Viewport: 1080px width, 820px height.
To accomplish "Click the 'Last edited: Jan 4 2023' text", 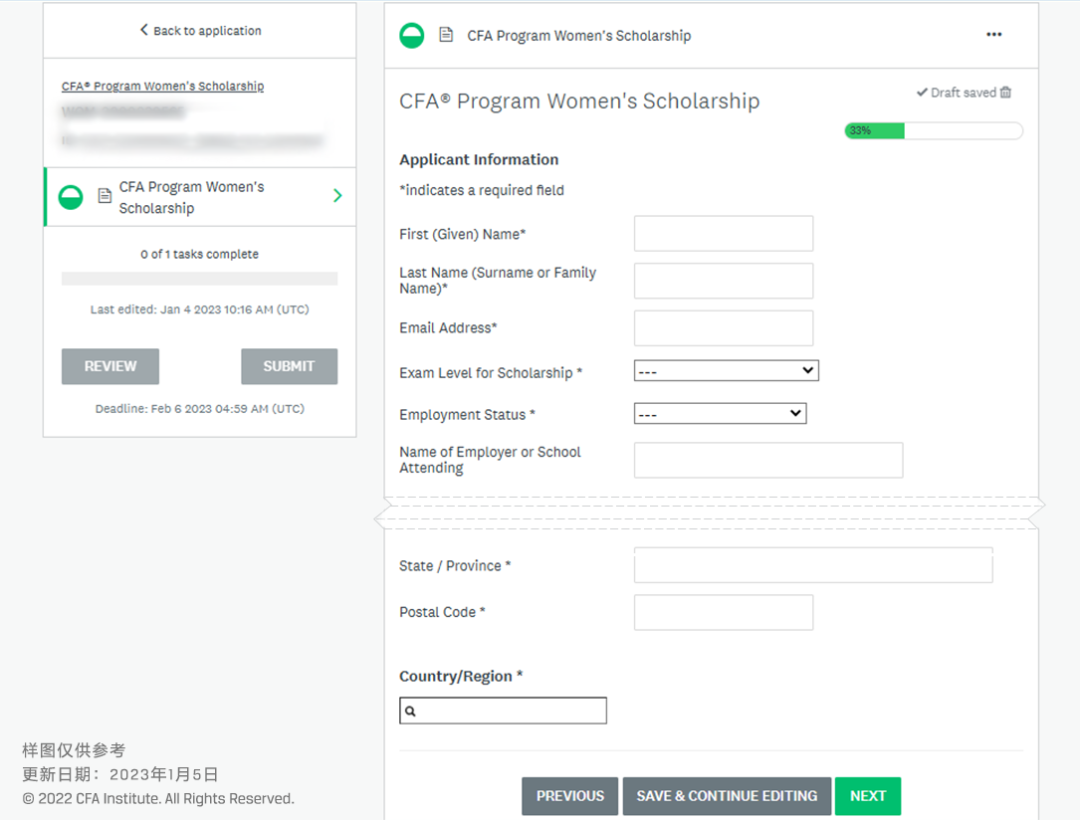I will click(x=200, y=310).
